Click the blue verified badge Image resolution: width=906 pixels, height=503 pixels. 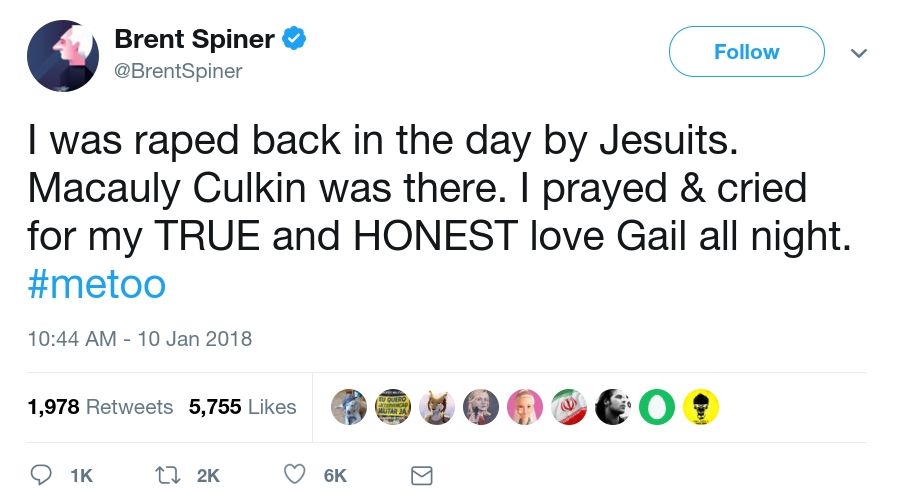pos(293,40)
